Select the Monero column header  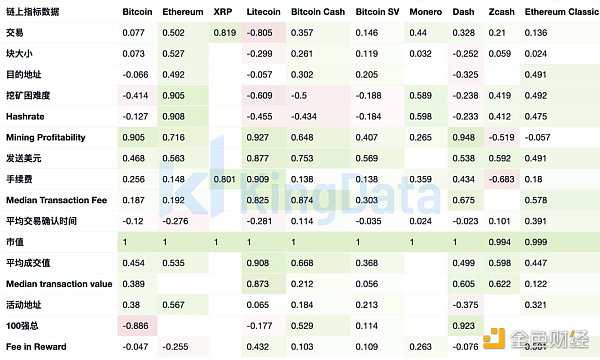[426, 12]
